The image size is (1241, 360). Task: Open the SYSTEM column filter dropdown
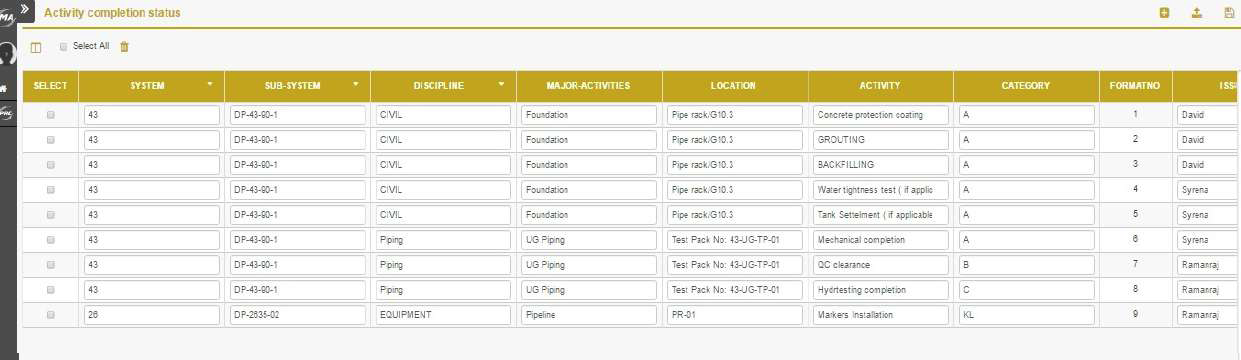(210, 85)
